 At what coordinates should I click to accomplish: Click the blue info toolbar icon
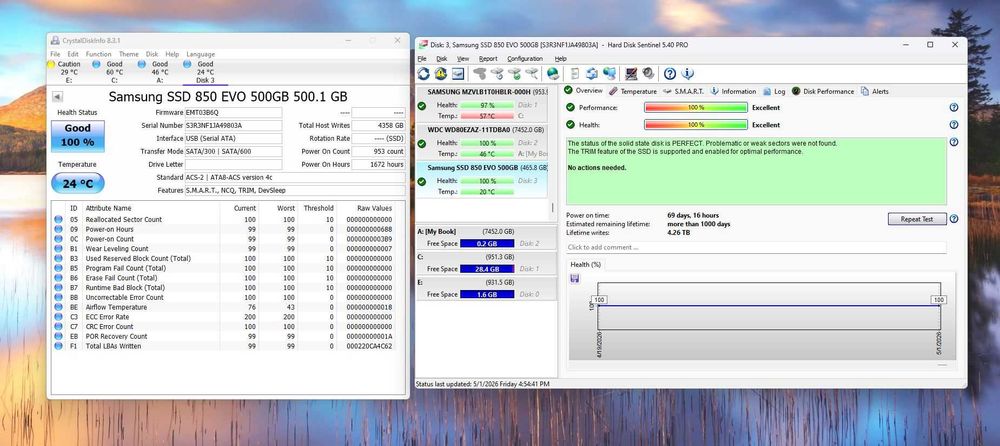point(688,73)
